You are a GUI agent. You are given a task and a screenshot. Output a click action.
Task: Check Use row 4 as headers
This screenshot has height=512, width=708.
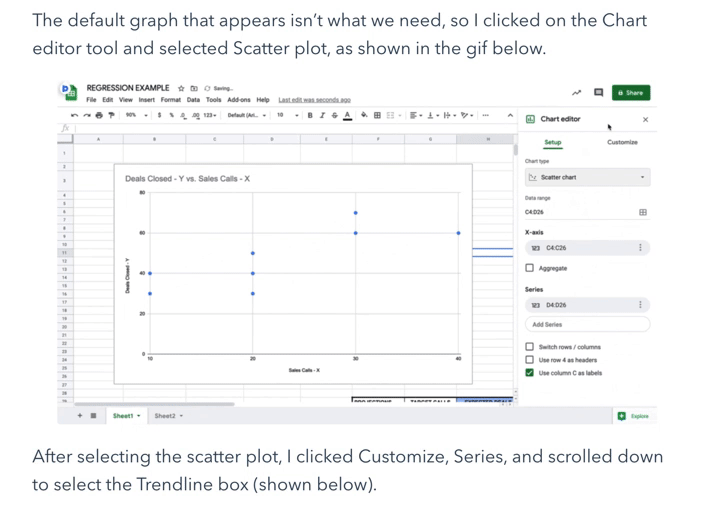[x=530, y=360]
